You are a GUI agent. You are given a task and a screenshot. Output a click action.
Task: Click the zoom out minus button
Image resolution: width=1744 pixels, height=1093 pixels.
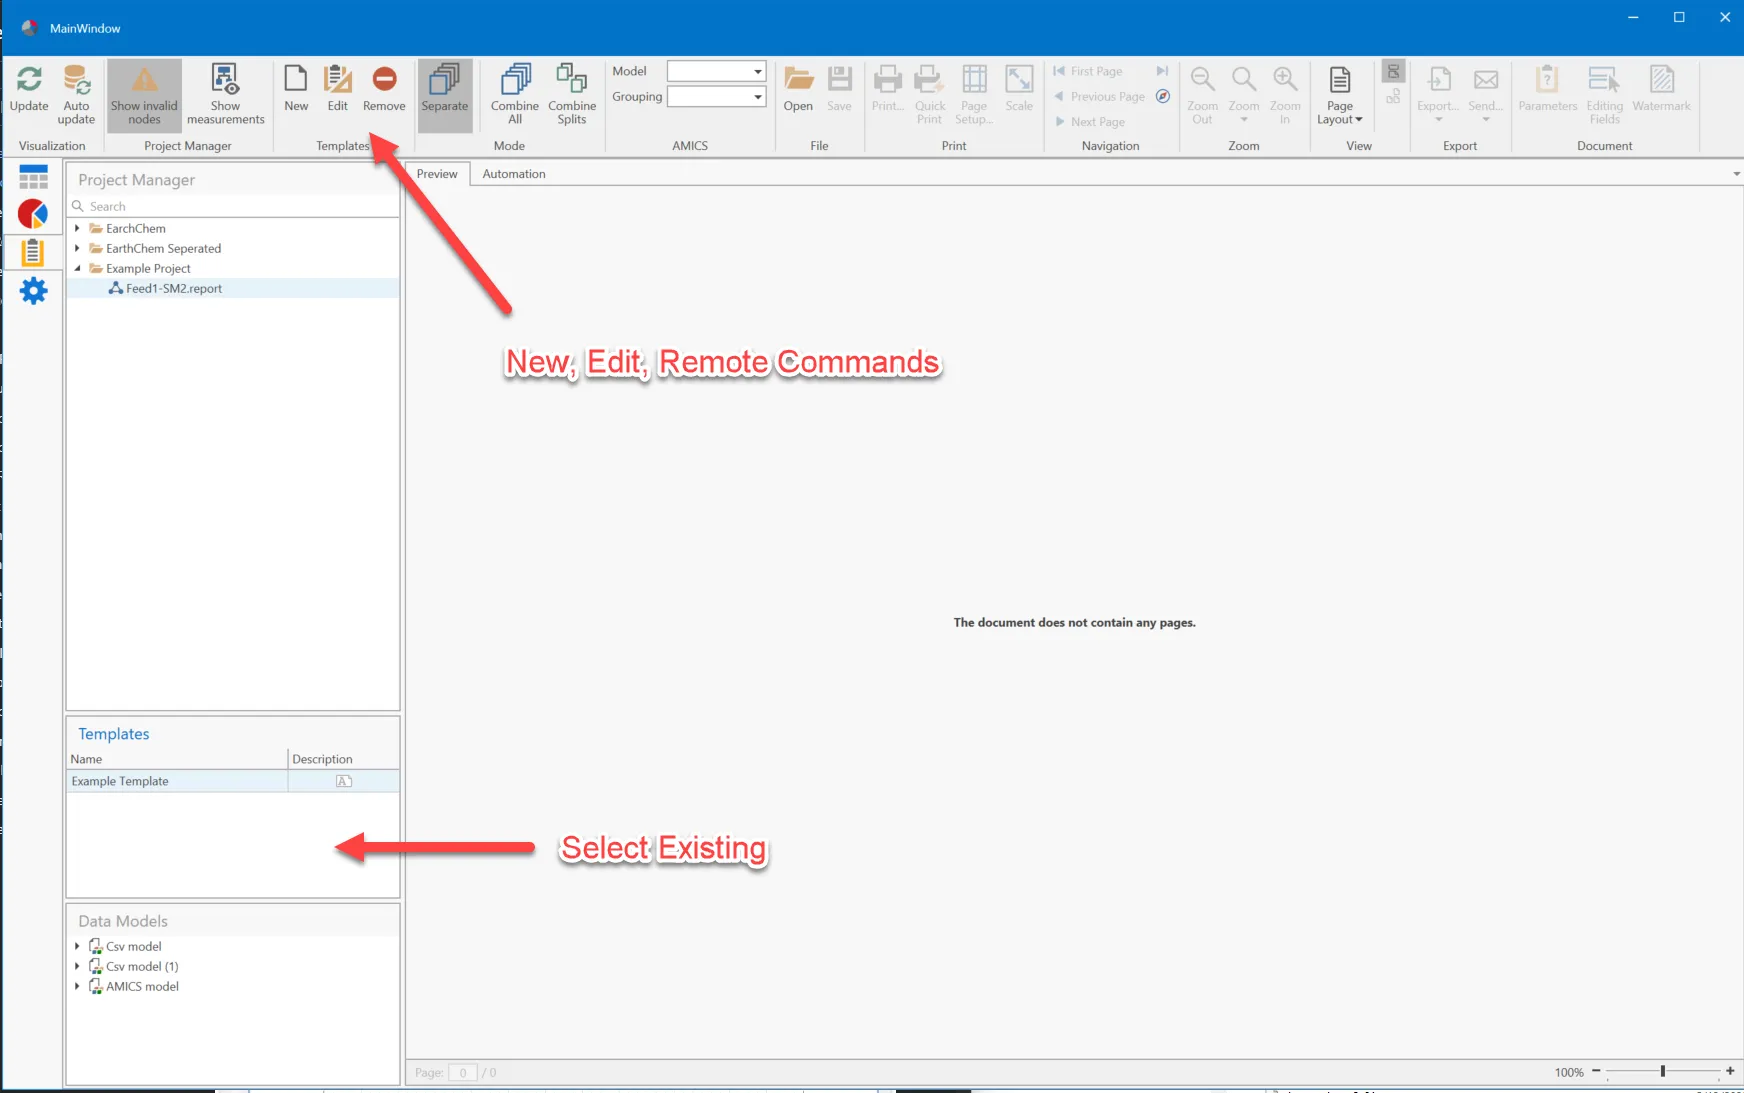[1596, 1071]
